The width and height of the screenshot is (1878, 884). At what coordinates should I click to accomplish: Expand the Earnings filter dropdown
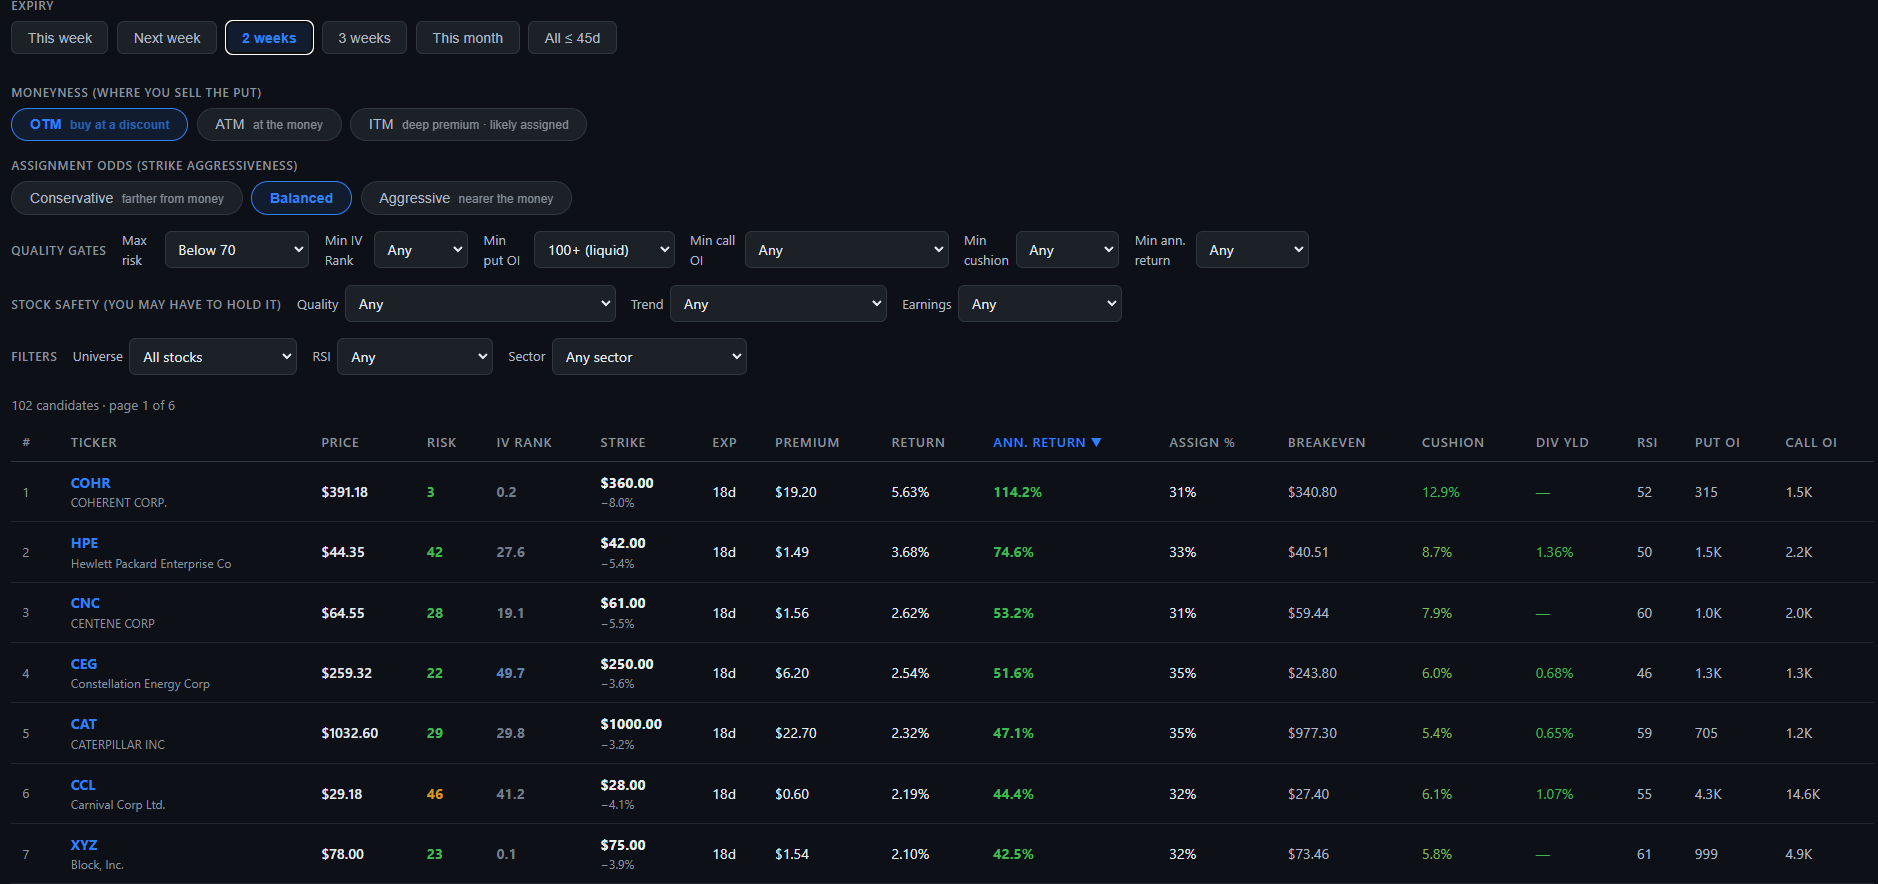(x=1040, y=304)
